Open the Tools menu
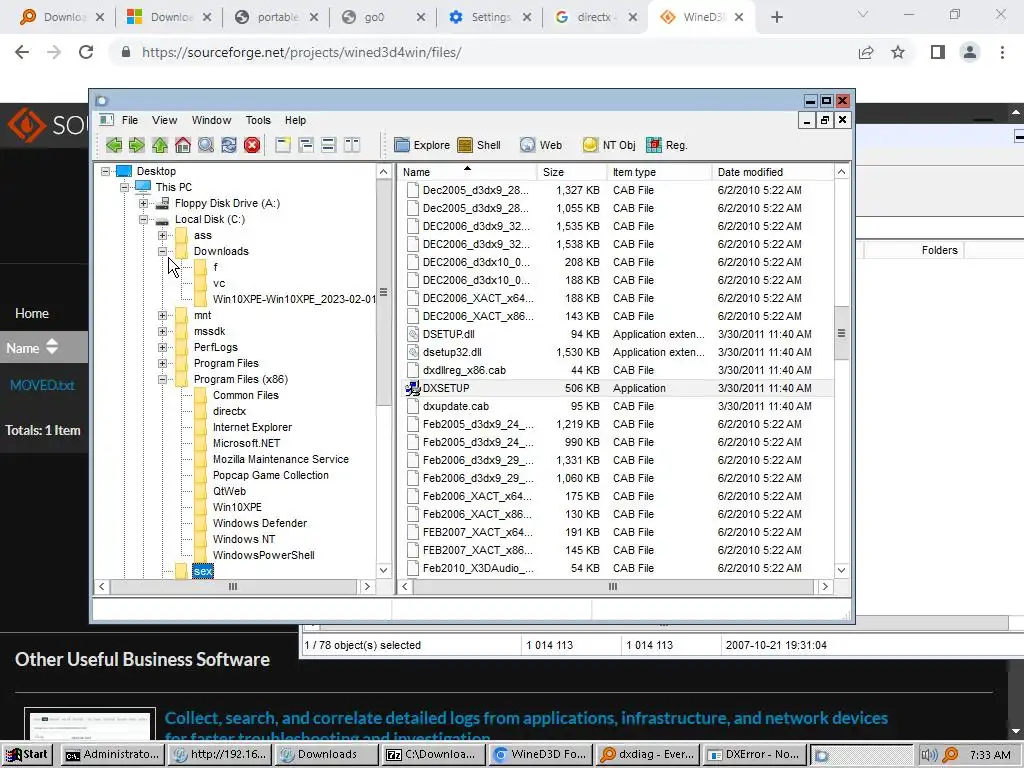 point(258,120)
